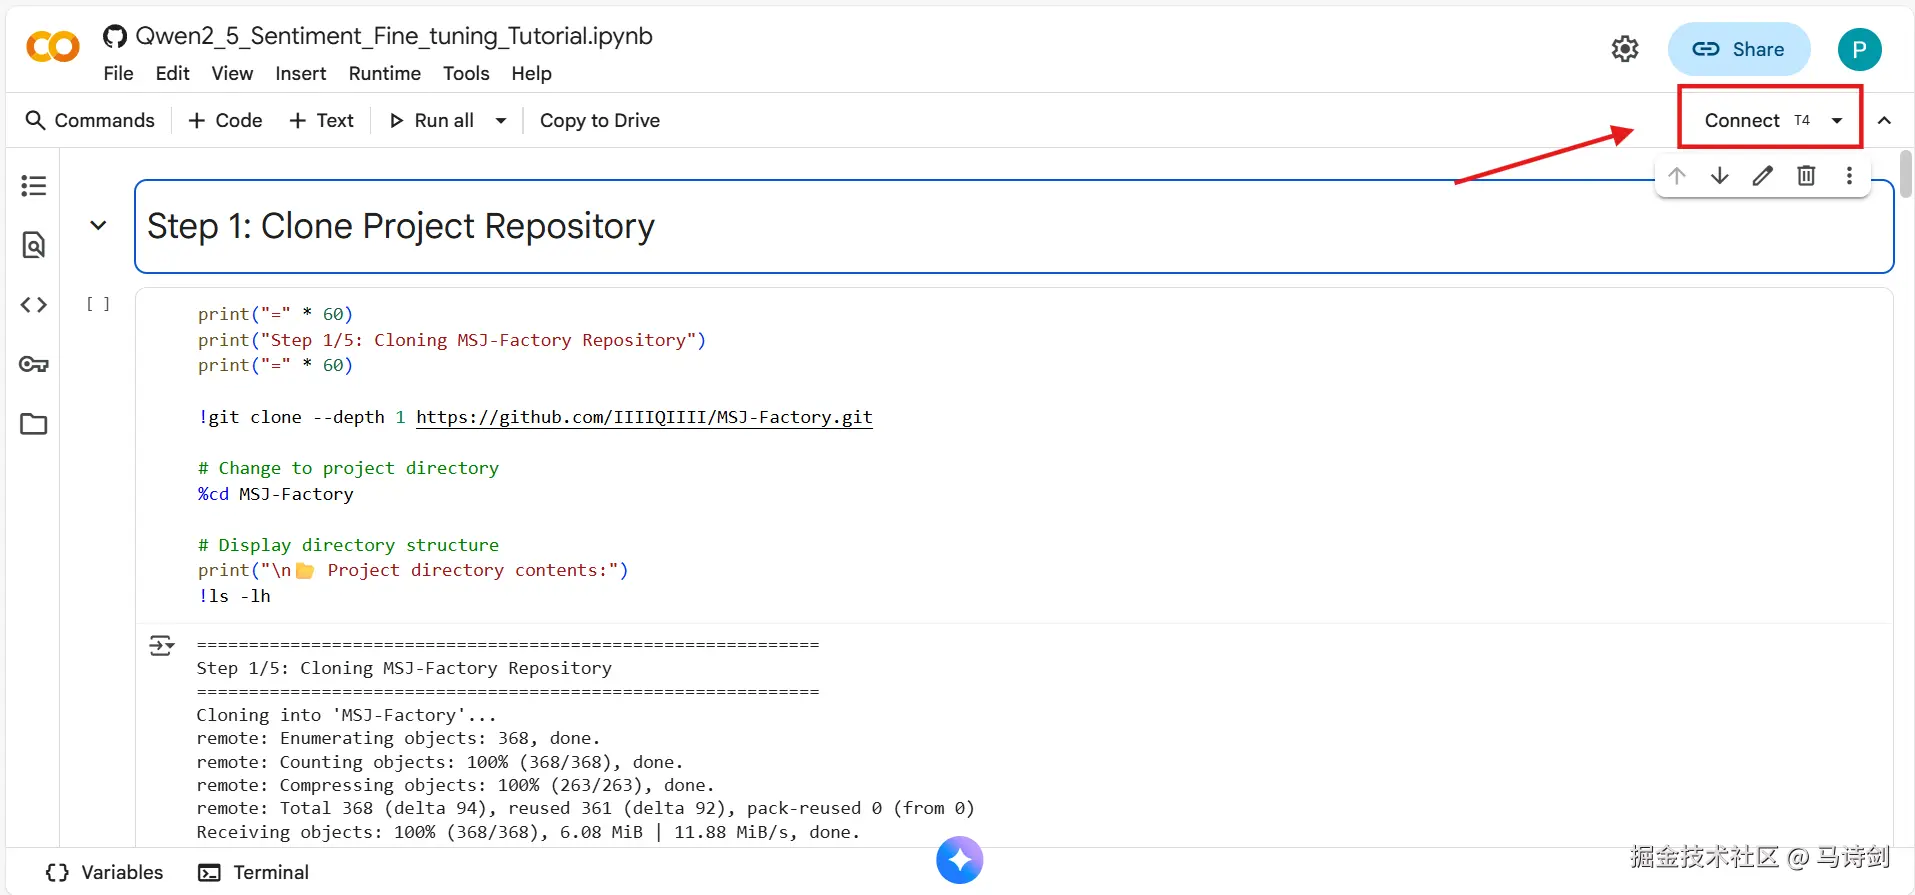Viewport: 1915px width, 895px height.
Task: Open the settings gear icon
Action: tap(1625, 49)
